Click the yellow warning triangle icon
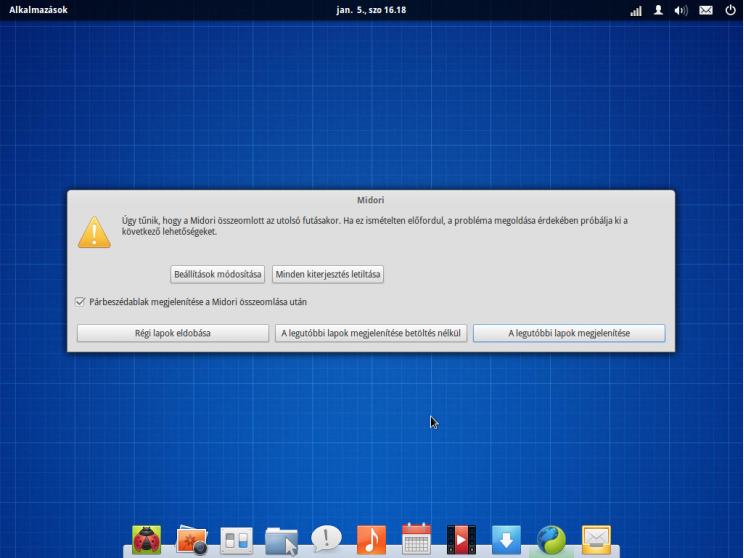The image size is (744, 558). pos(94,232)
